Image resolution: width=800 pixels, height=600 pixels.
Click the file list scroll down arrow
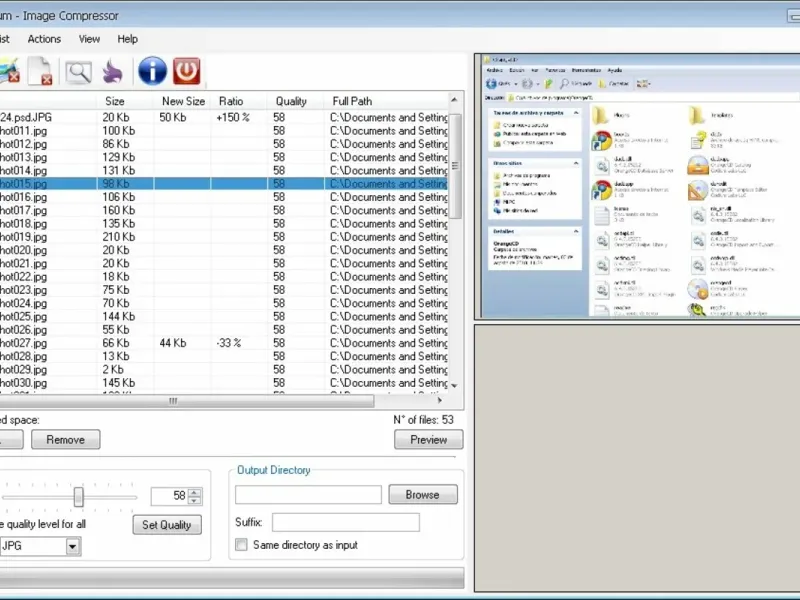click(454, 386)
